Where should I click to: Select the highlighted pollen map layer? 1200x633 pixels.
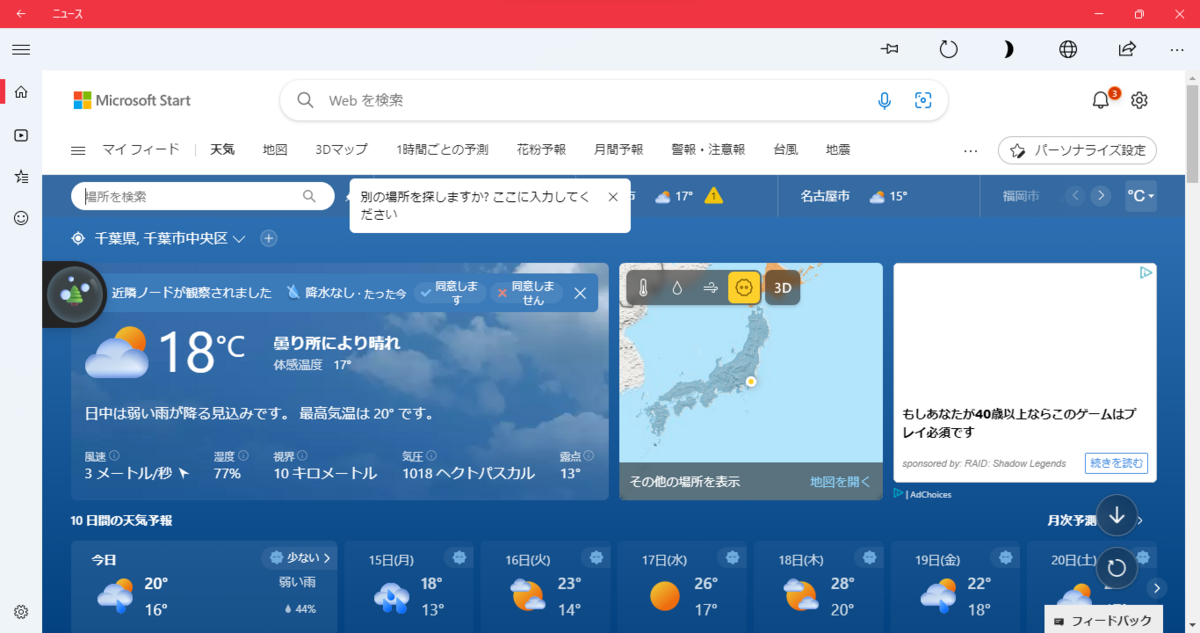(744, 288)
